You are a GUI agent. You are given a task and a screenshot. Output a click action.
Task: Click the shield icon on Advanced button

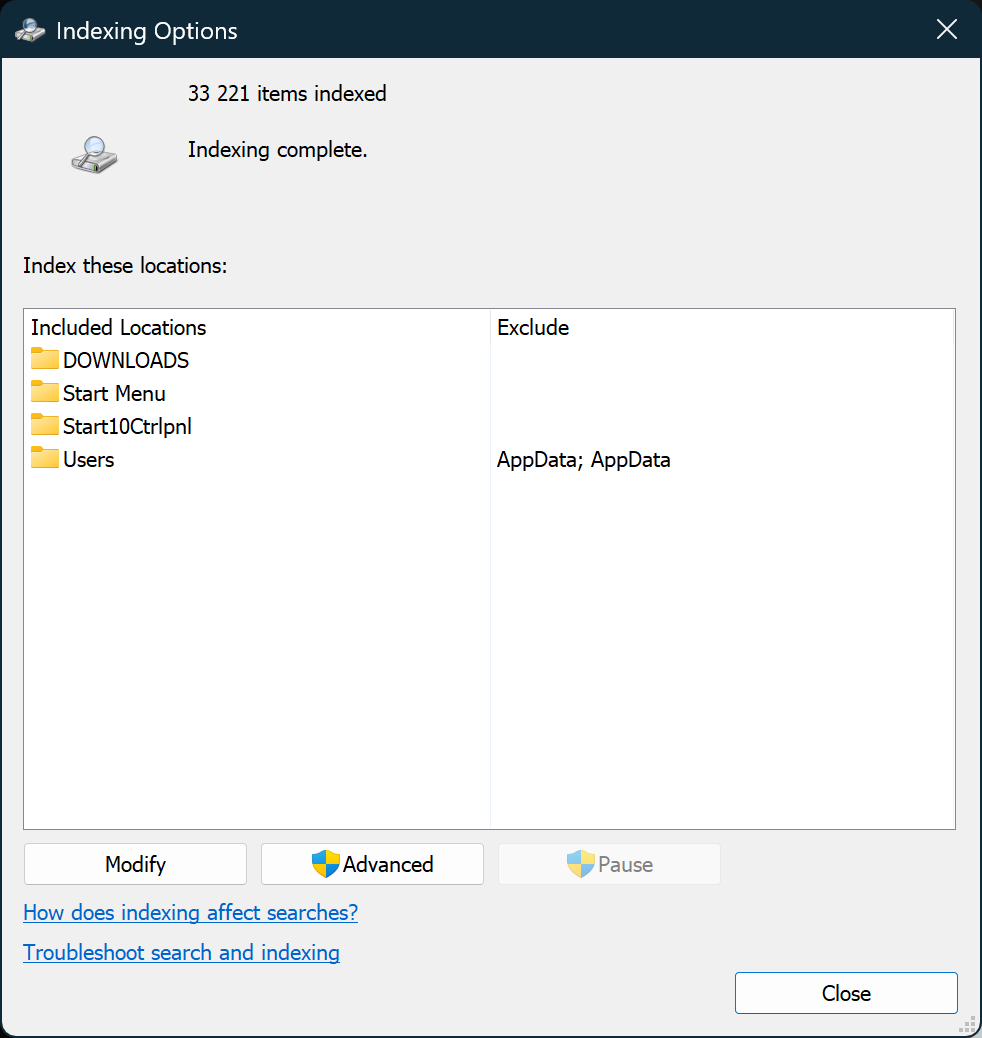(326, 864)
